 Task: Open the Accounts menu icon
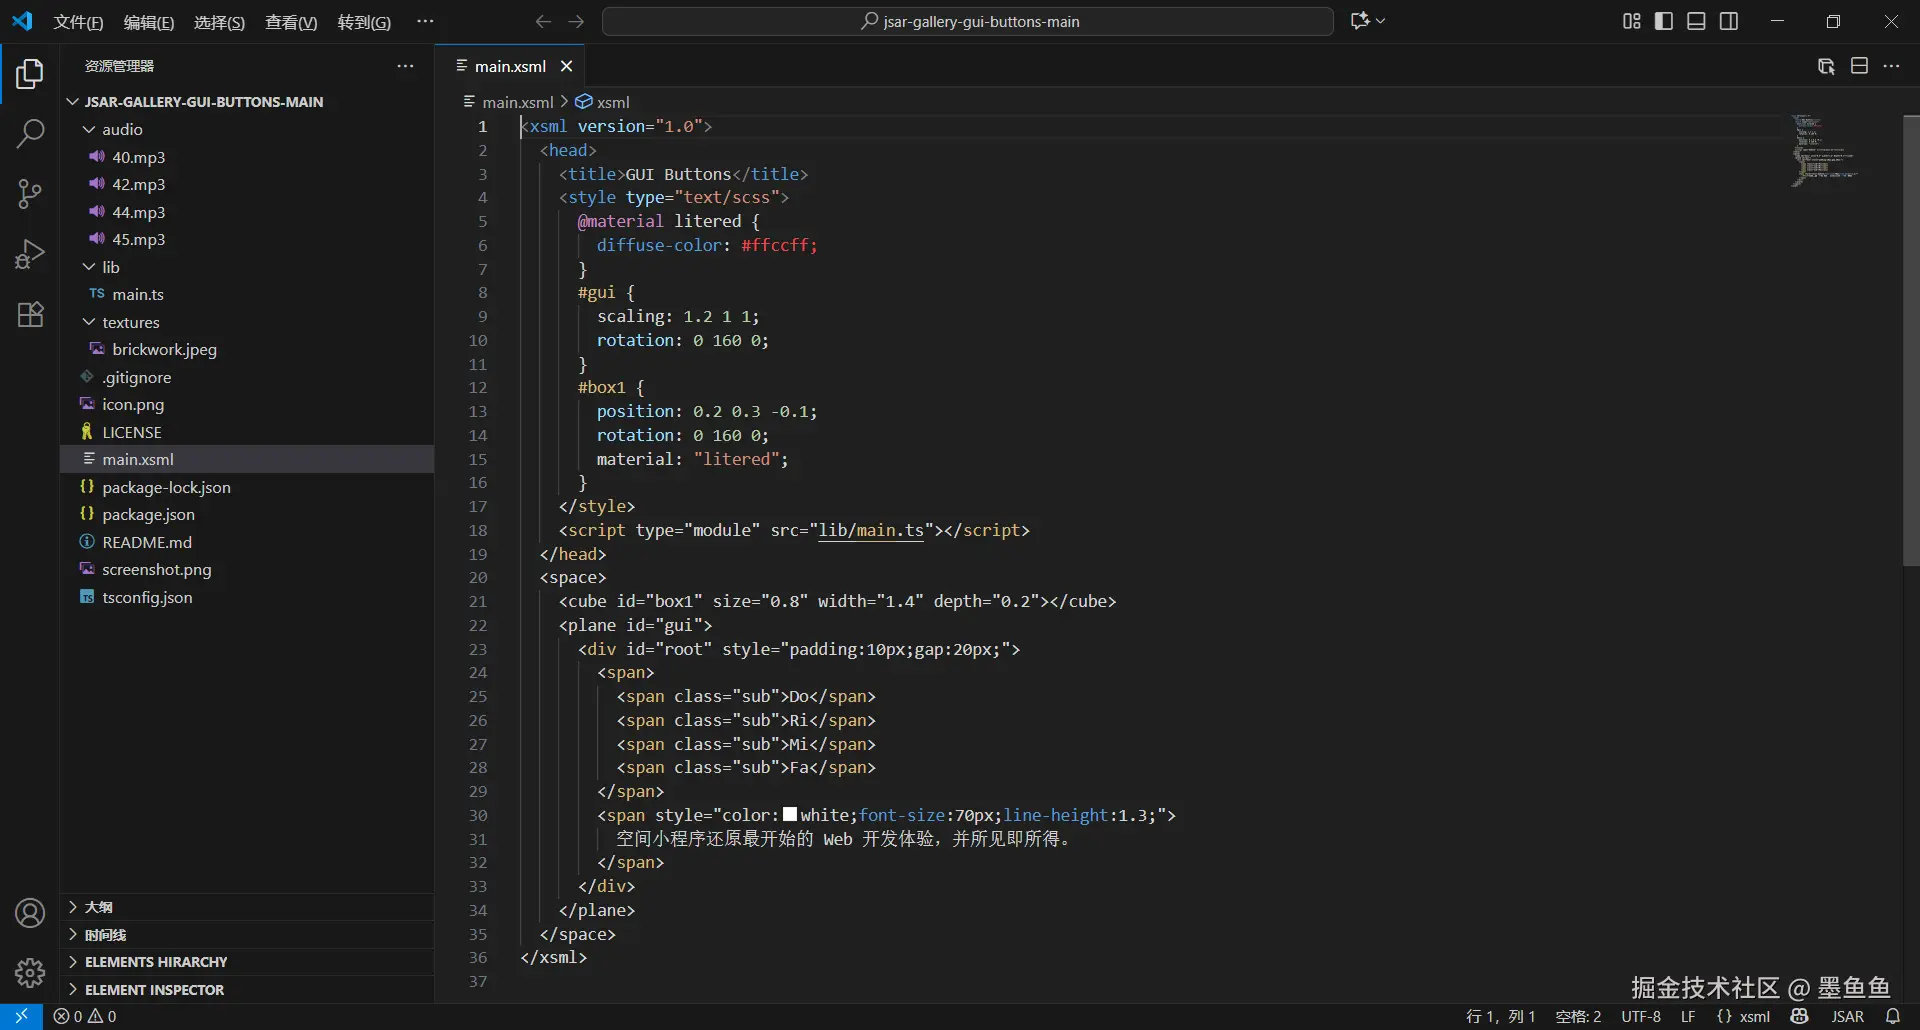[30, 913]
